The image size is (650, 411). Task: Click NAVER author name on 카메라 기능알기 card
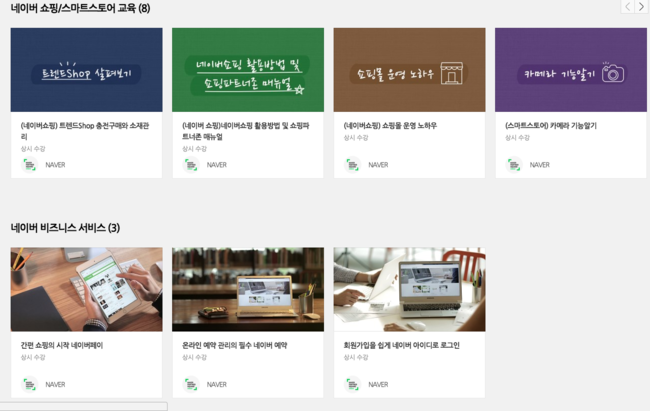pyautogui.click(x=539, y=165)
